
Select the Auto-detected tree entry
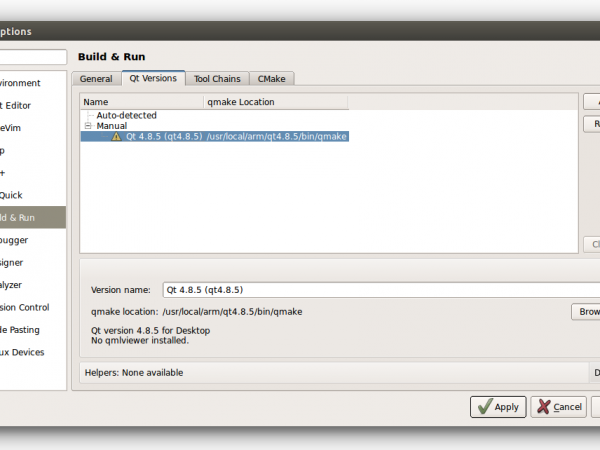point(126,115)
